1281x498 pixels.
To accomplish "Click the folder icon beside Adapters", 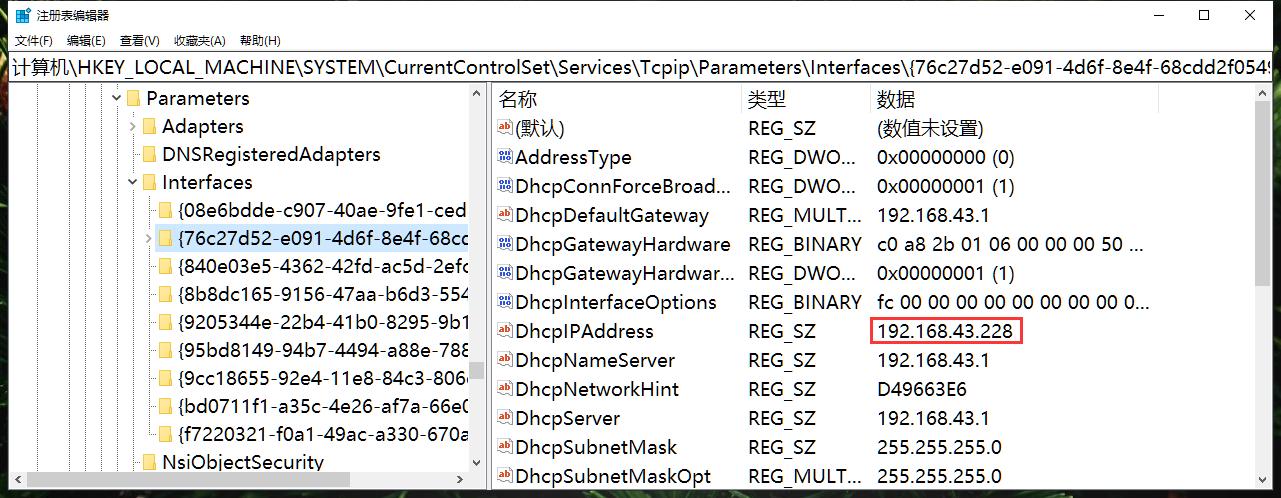I will pos(149,127).
